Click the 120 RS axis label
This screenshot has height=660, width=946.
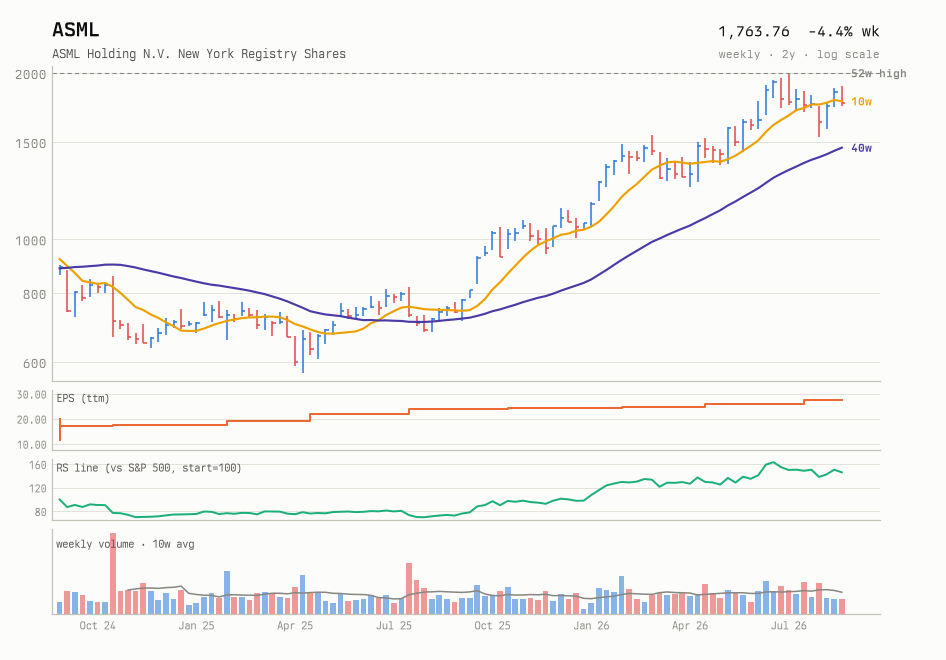coord(37,489)
